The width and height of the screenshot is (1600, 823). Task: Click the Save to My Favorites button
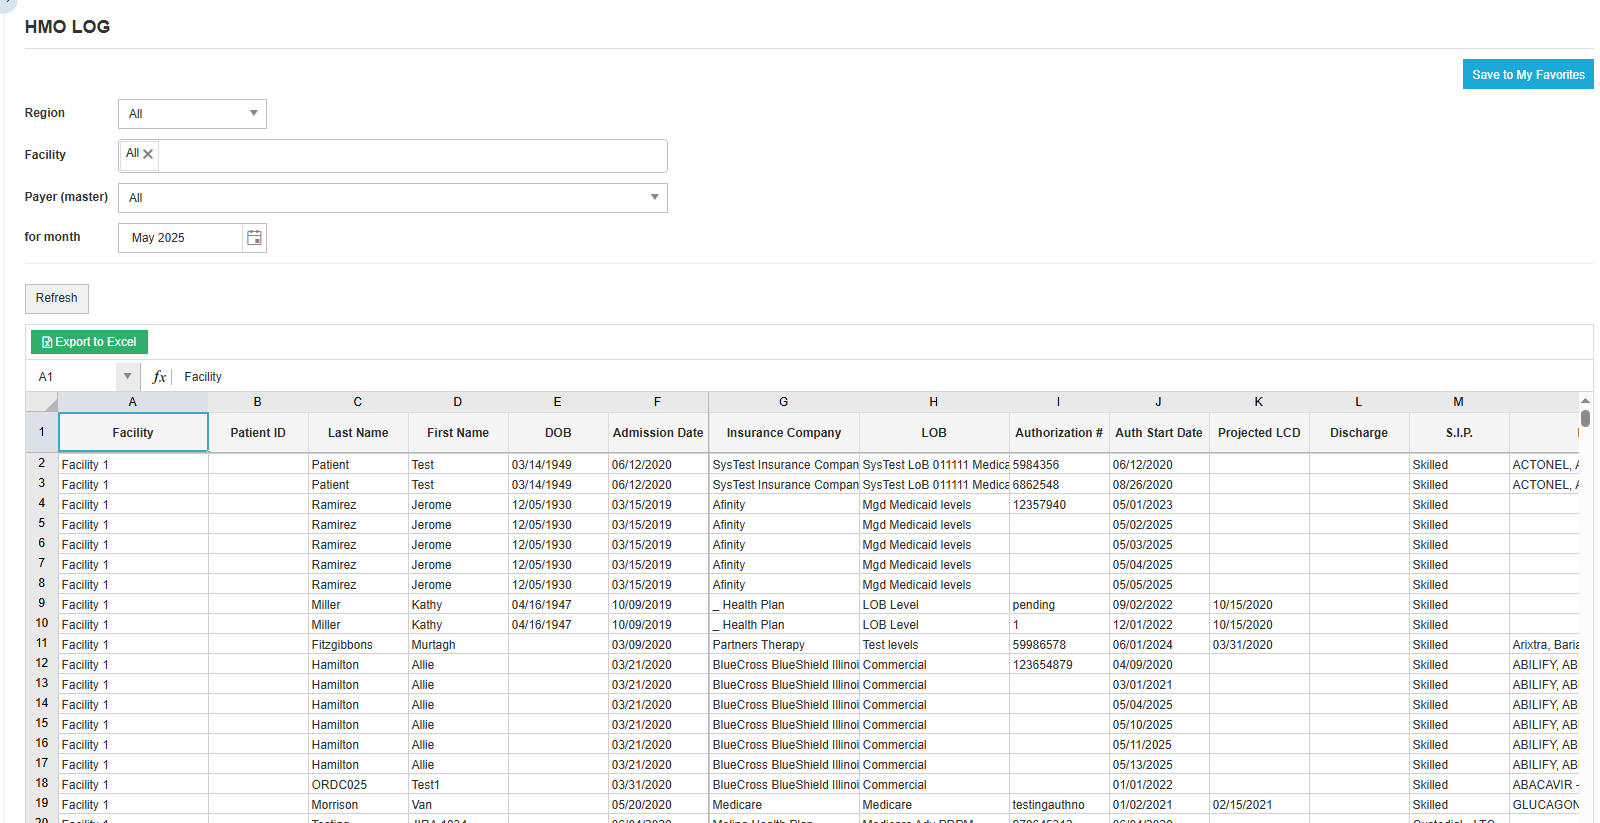1528,75
